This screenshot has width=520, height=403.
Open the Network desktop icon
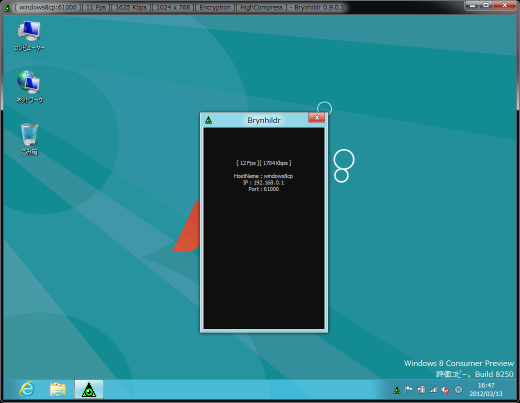29,87
